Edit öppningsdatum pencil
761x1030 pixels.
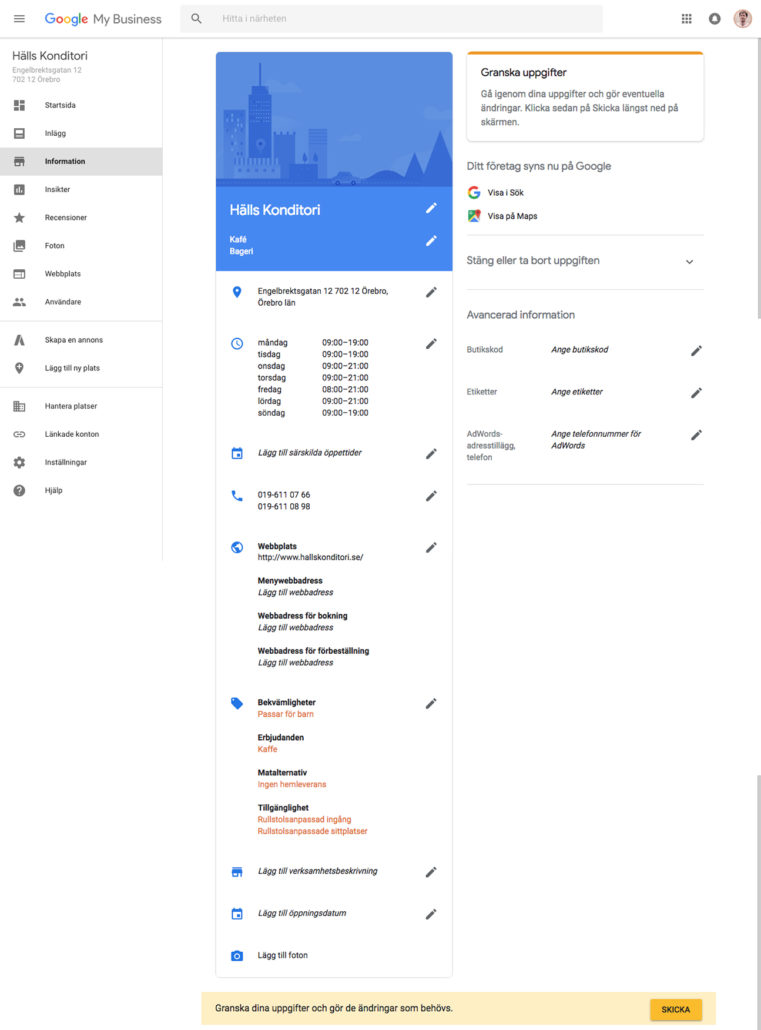coord(431,914)
